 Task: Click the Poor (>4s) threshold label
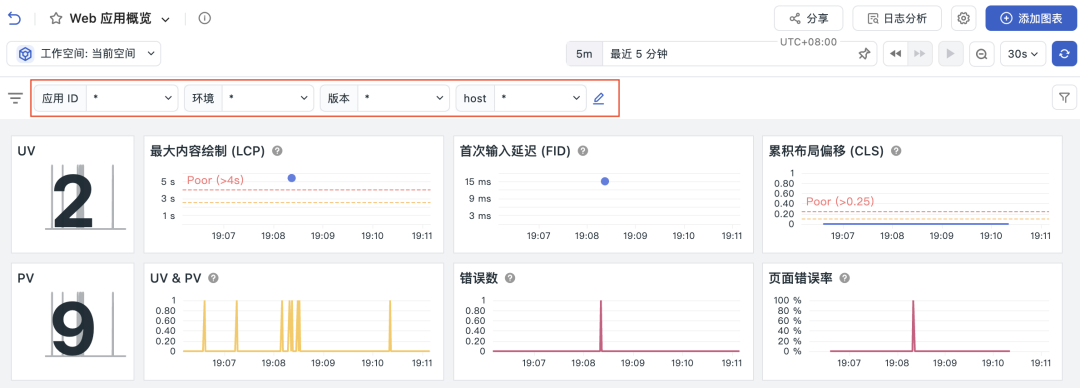(215, 180)
